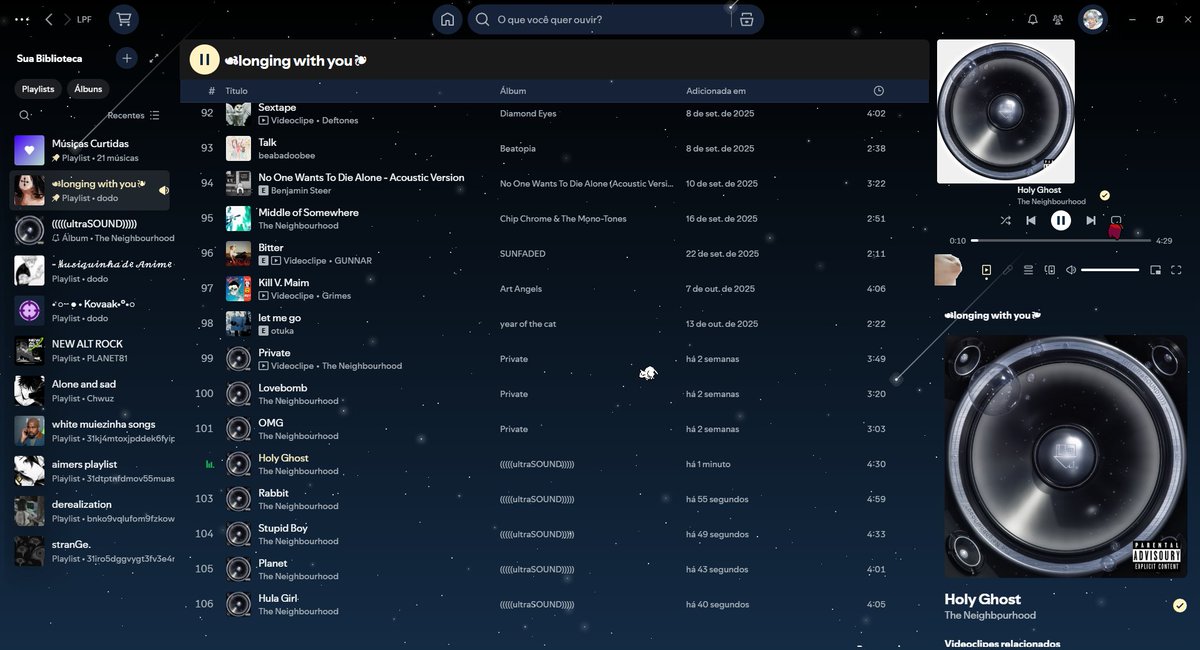Open the shopping cart marketplace icon
This screenshot has width=1200, height=650.
click(124, 19)
